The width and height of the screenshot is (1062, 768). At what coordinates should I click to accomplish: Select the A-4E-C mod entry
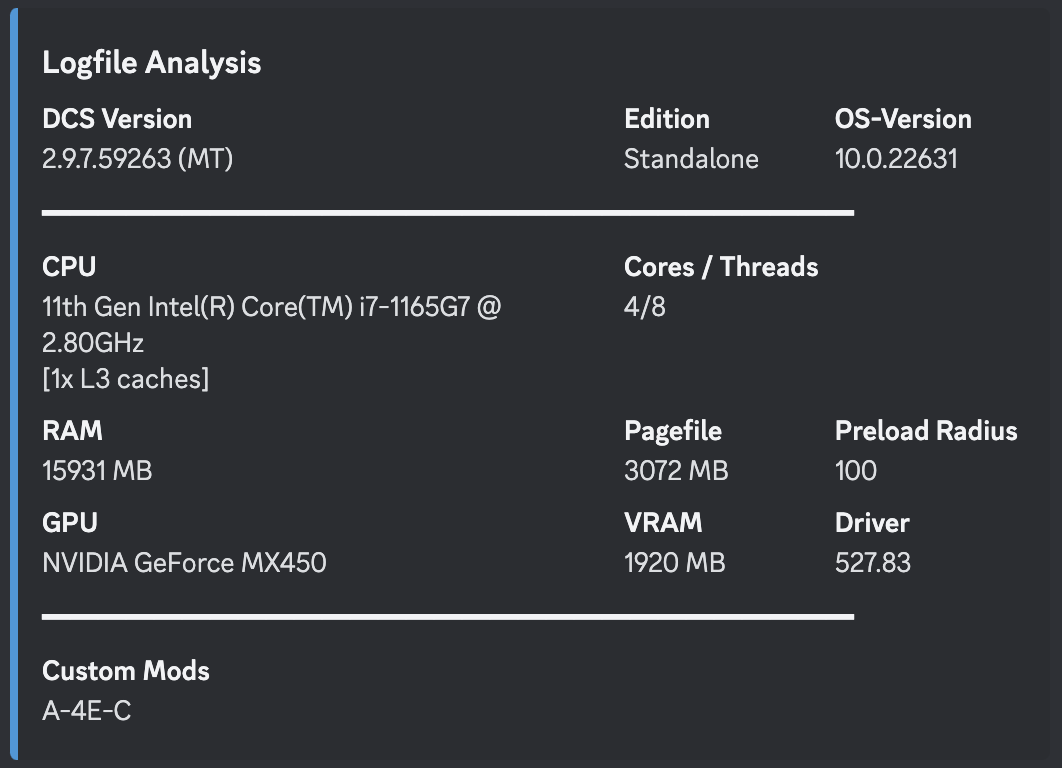tap(87, 711)
